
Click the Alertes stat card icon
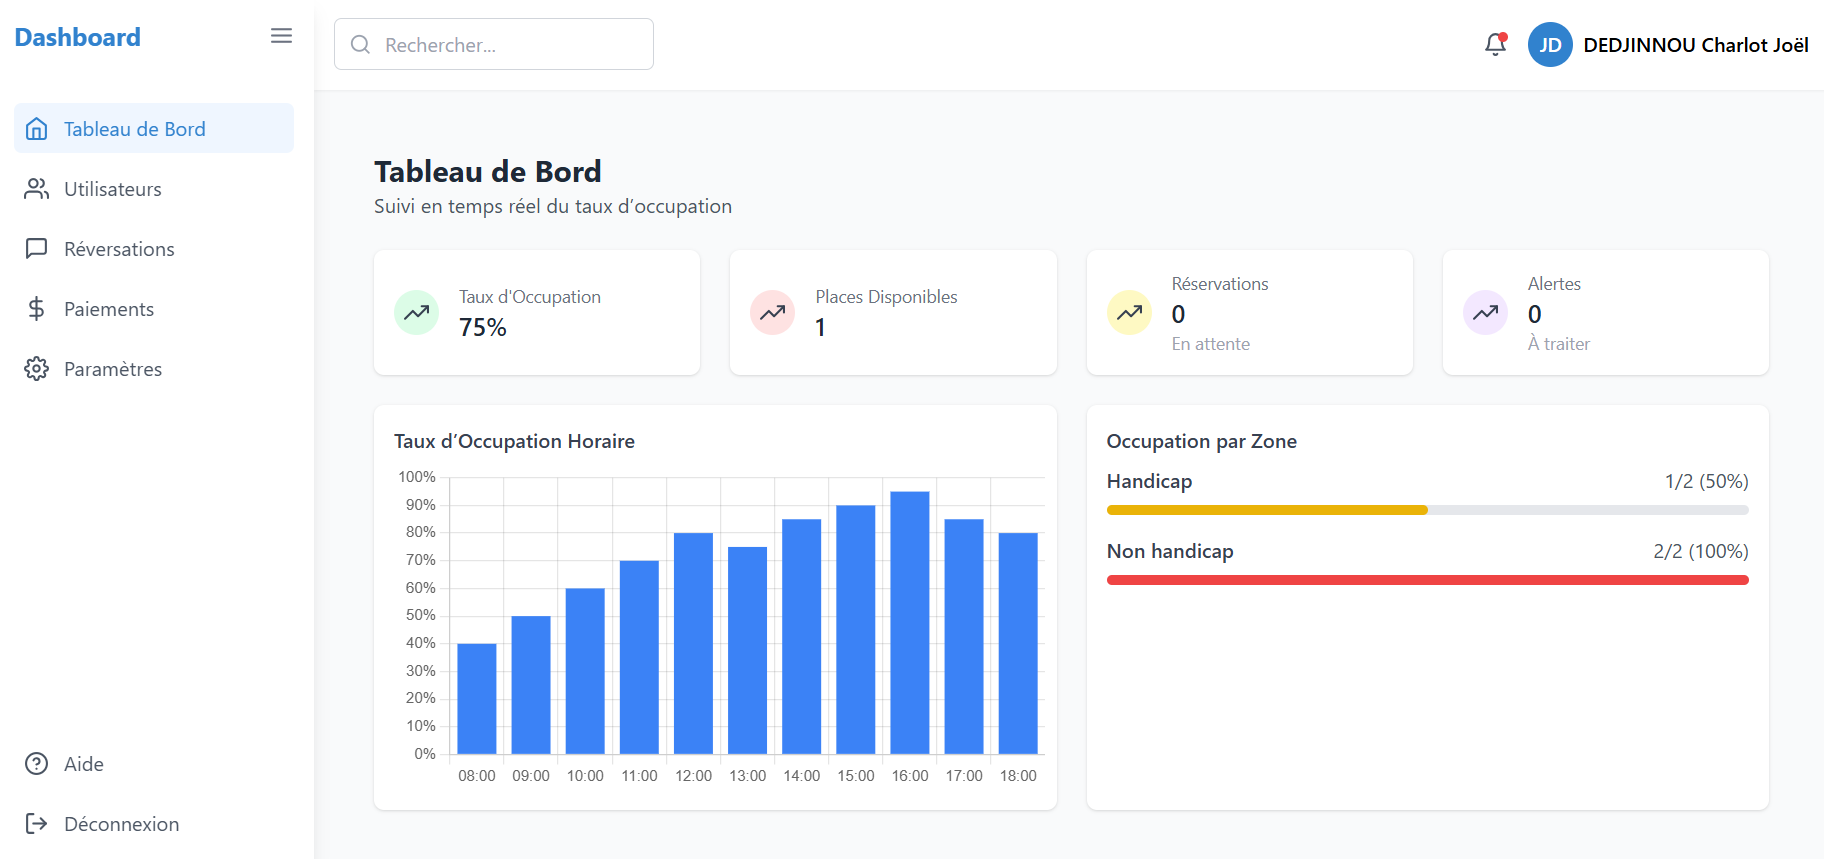(x=1485, y=312)
